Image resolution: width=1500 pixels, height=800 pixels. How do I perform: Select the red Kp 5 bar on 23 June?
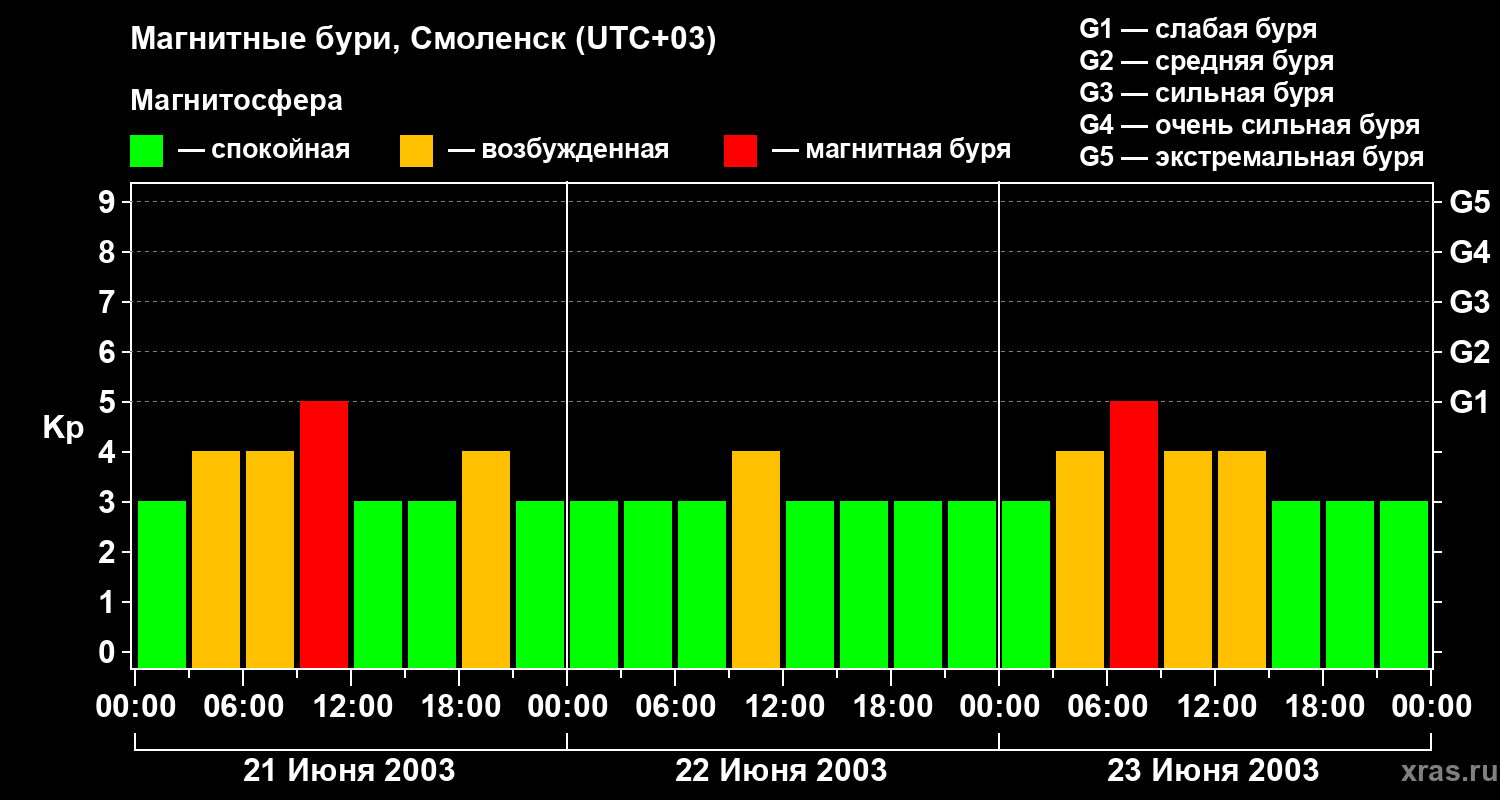pyautogui.click(x=1134, y=534)
